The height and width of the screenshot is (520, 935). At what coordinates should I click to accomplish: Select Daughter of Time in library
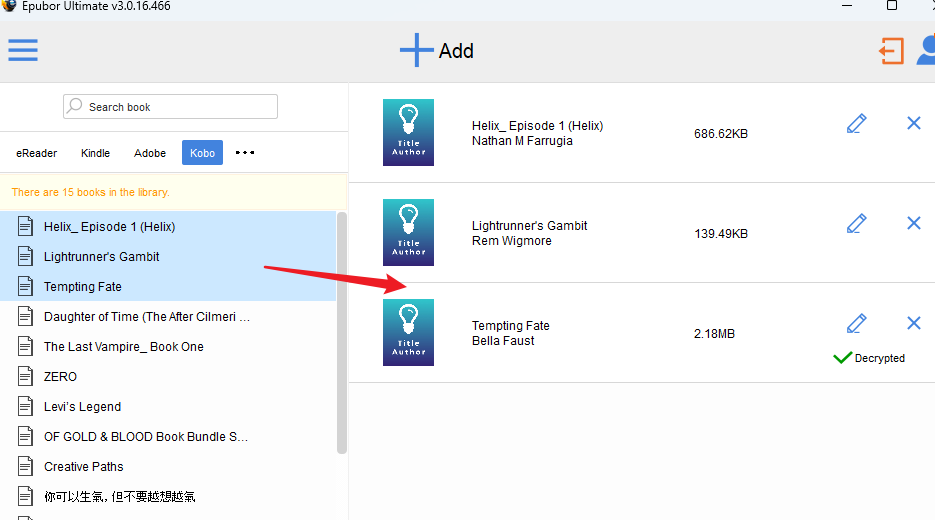coord(168,317)
